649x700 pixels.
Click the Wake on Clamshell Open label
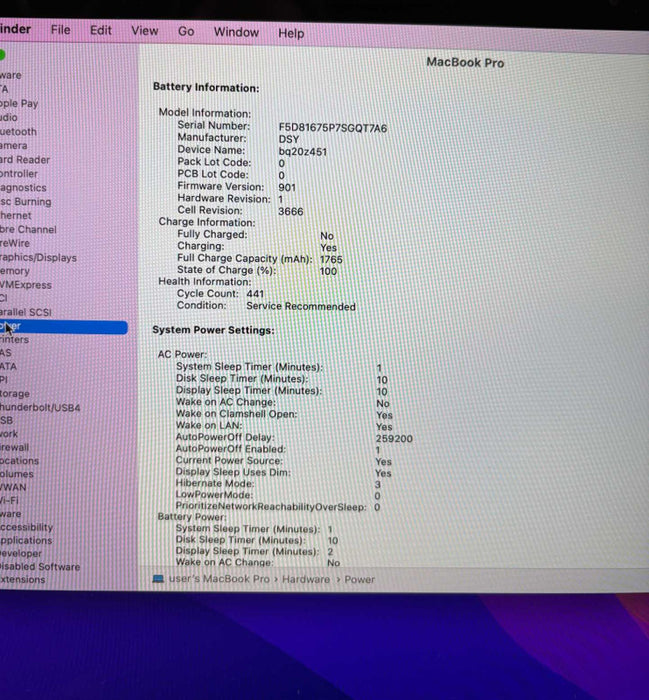click(237, 414)
